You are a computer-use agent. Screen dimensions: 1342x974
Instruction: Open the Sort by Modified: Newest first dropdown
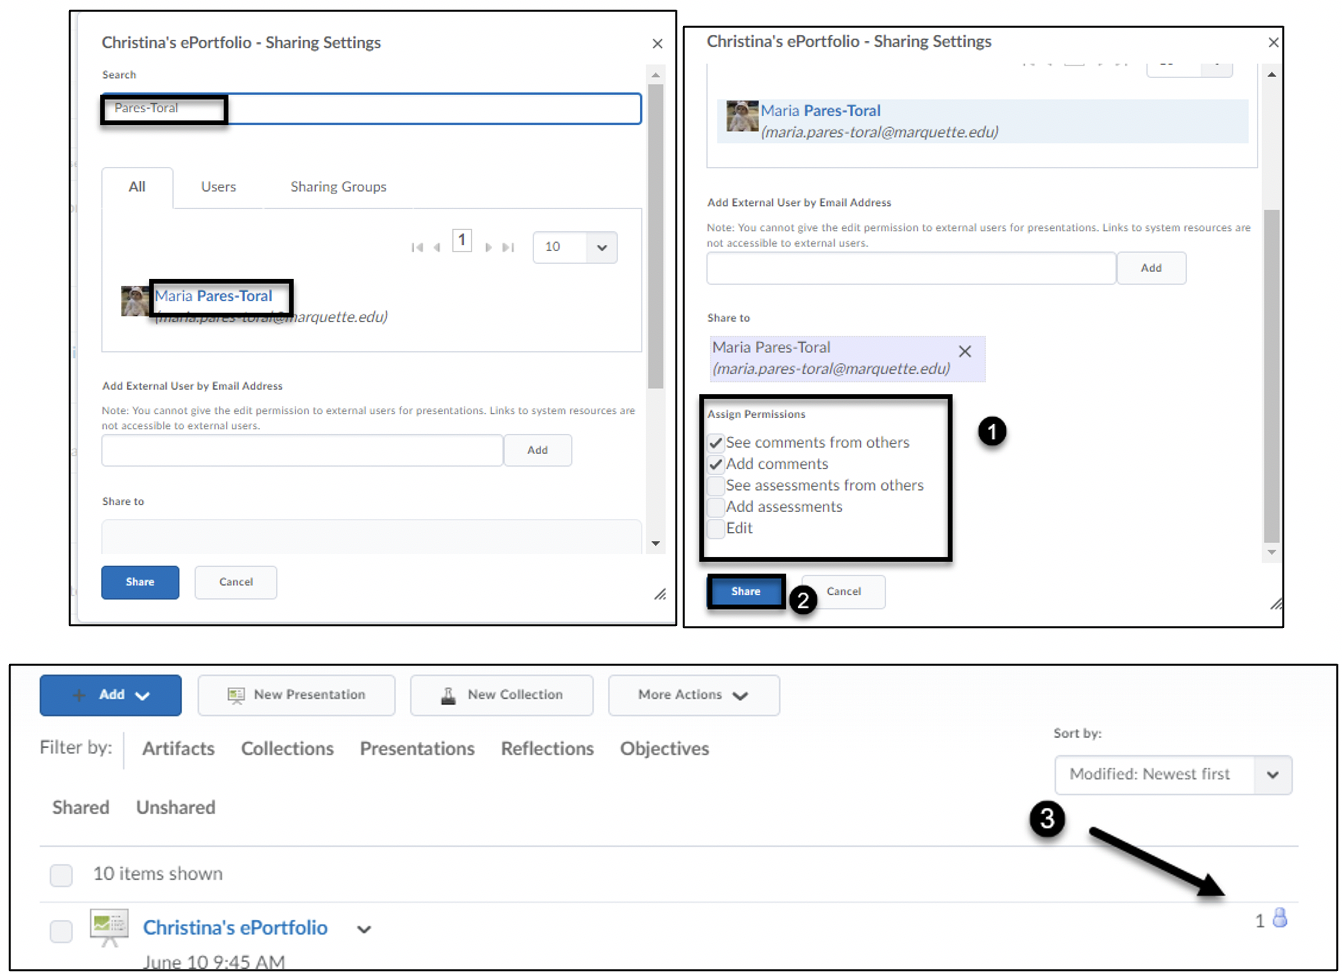pos(1173,774)
